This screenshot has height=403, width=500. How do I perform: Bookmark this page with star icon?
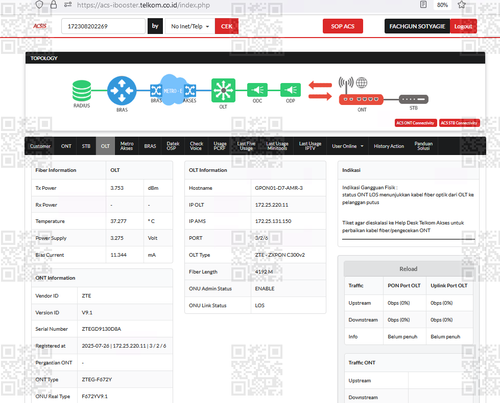pos(461,4)
